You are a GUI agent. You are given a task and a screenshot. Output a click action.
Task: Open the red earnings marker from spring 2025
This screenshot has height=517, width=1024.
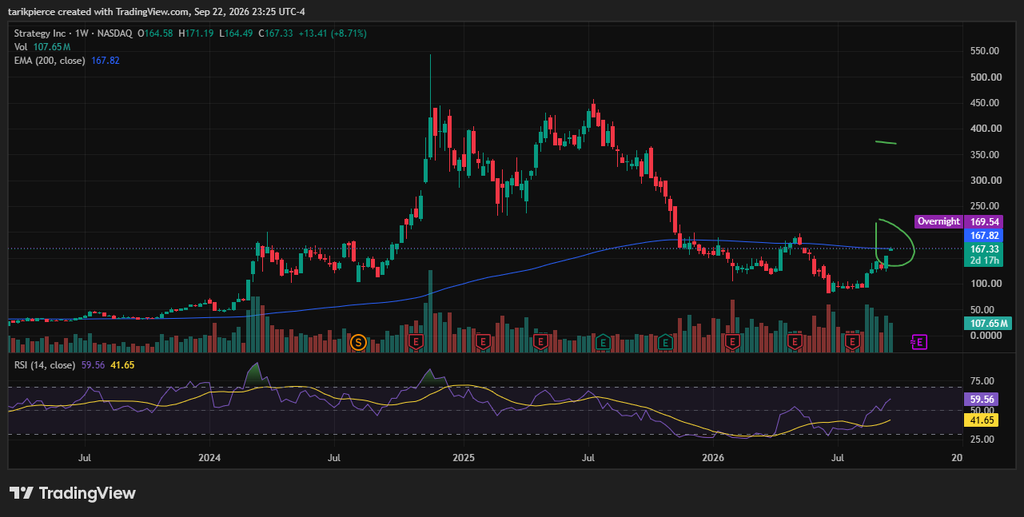tap(540, 341)
